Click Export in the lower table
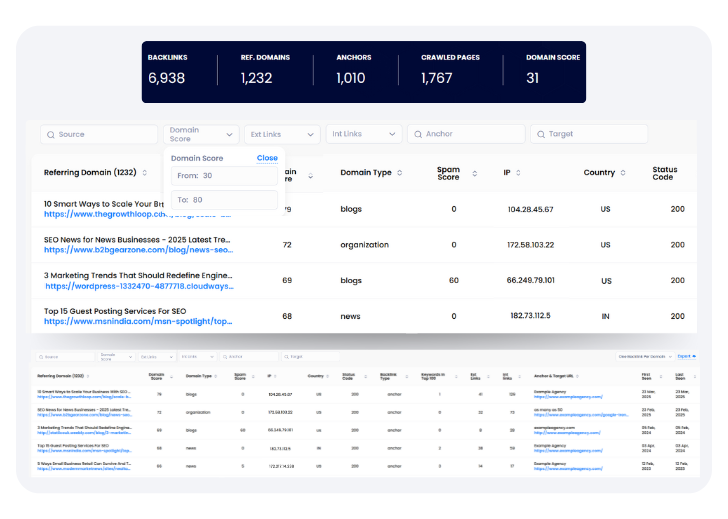This screenshot has height=519, width=728. tap(685, 356)
